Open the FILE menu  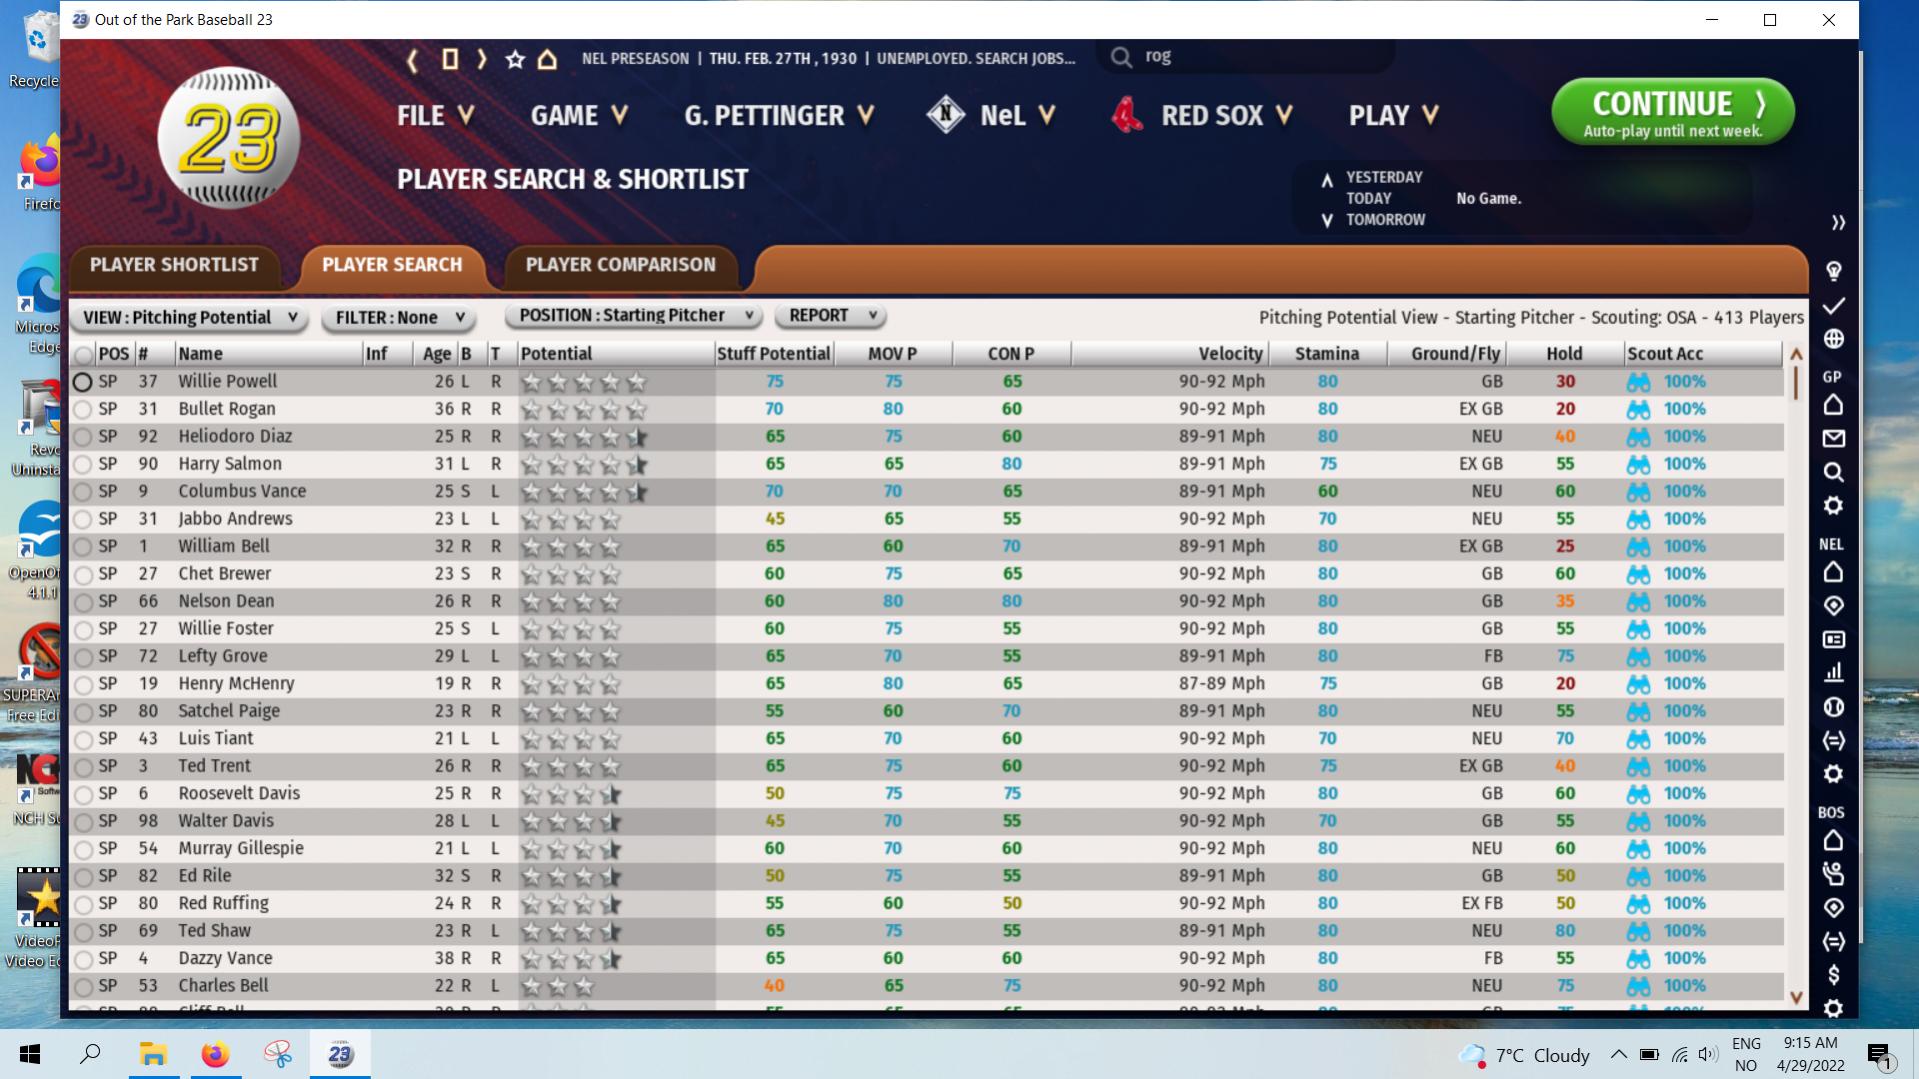coord(434,116)
